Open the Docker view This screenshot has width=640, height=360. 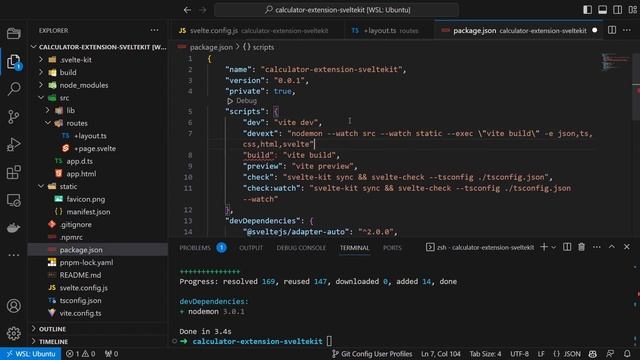tap(13, 228)
